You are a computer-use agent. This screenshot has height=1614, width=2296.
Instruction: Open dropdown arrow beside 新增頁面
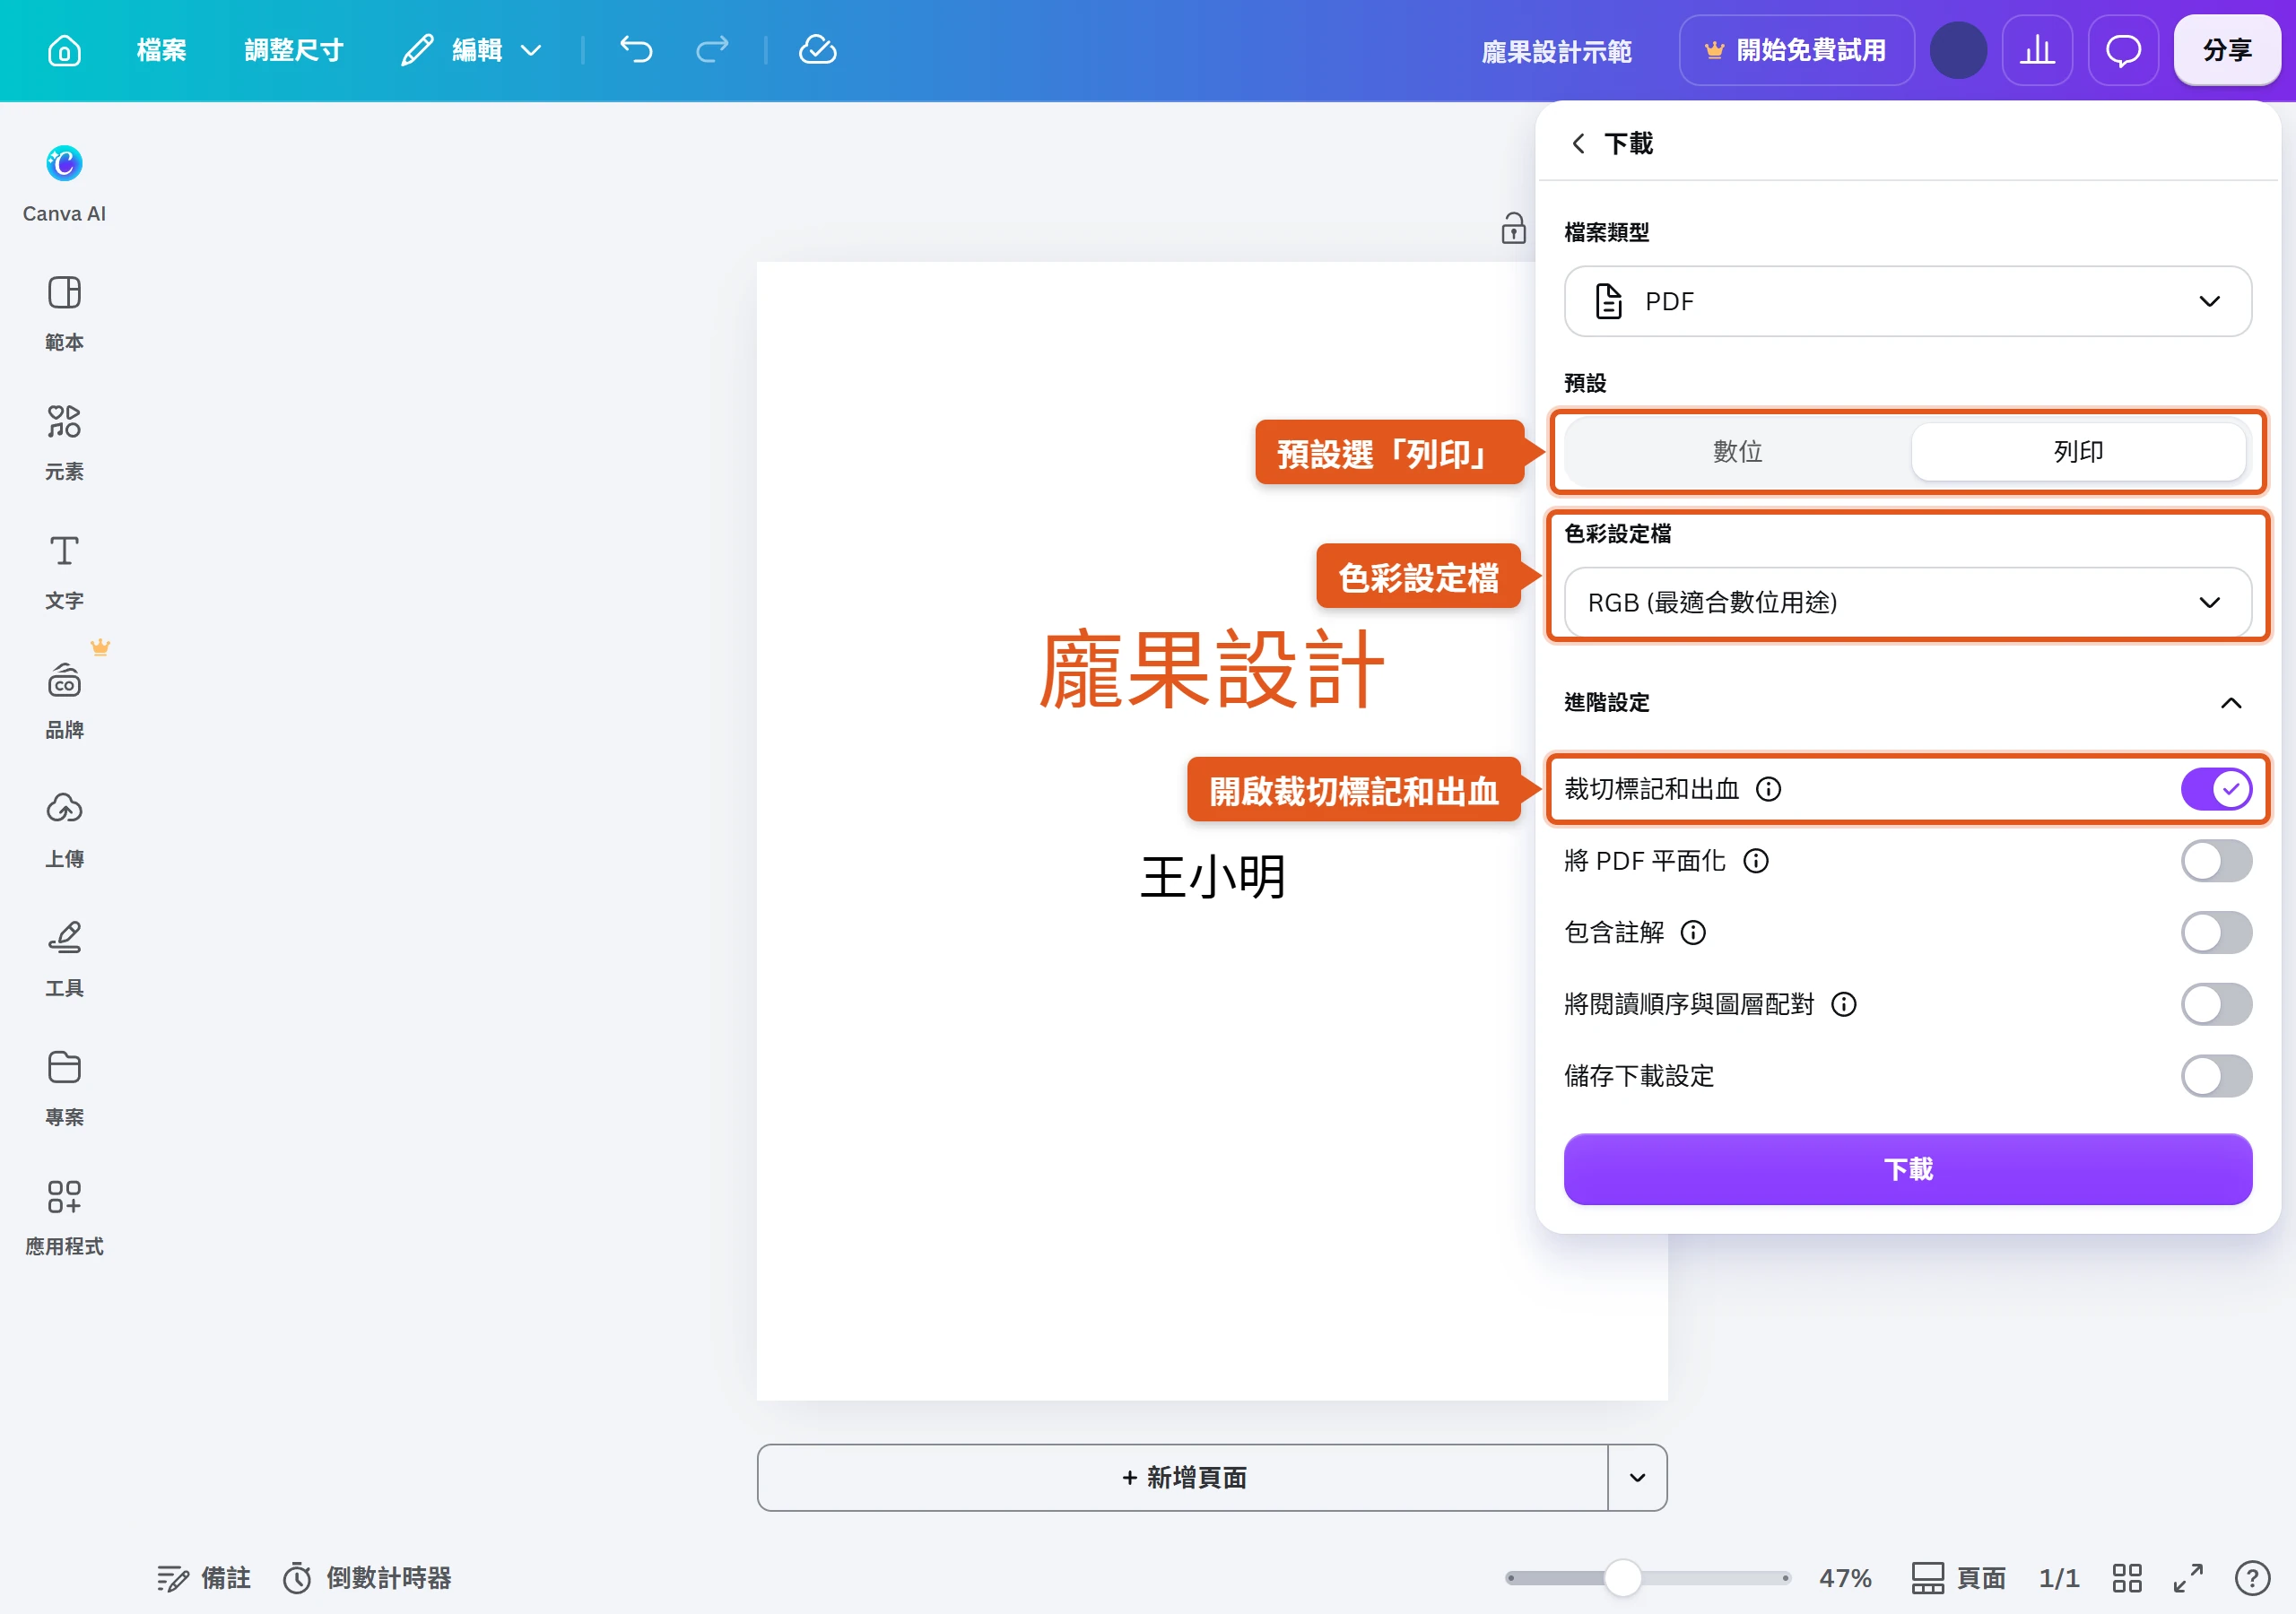pyautogui.click(x=1637, y=1477)
